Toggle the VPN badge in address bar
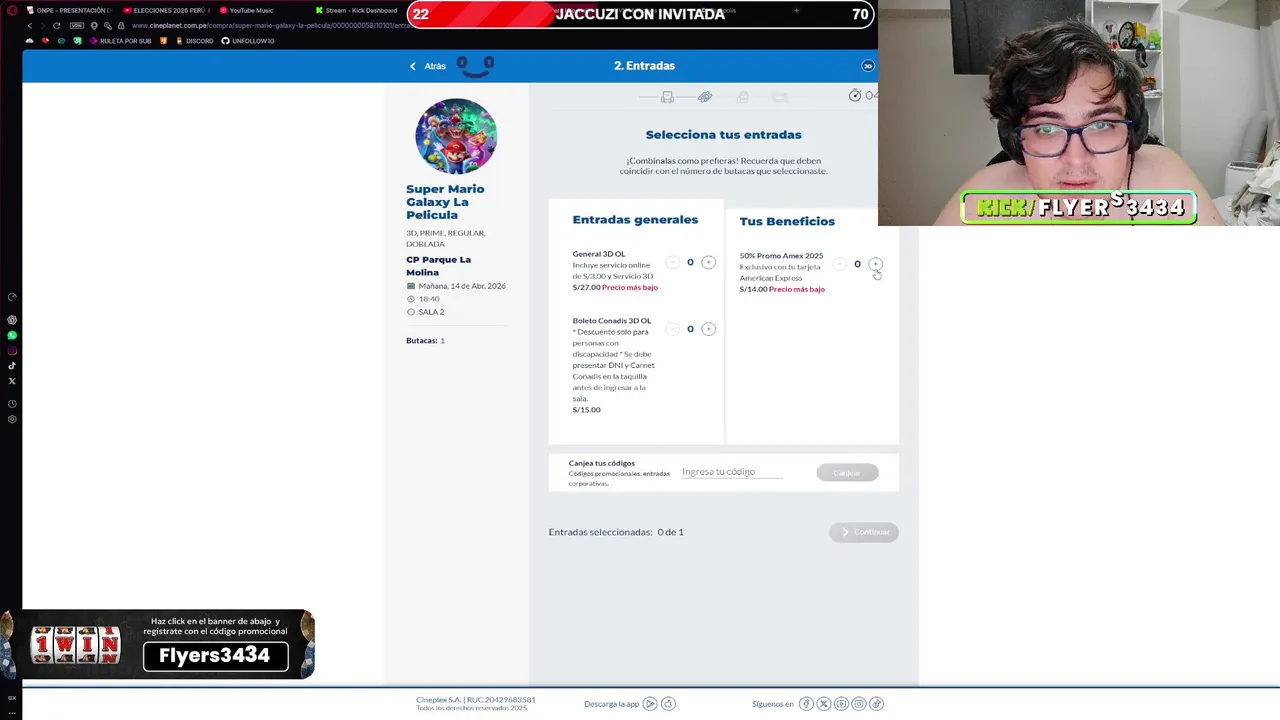 [x=77, y=26]
